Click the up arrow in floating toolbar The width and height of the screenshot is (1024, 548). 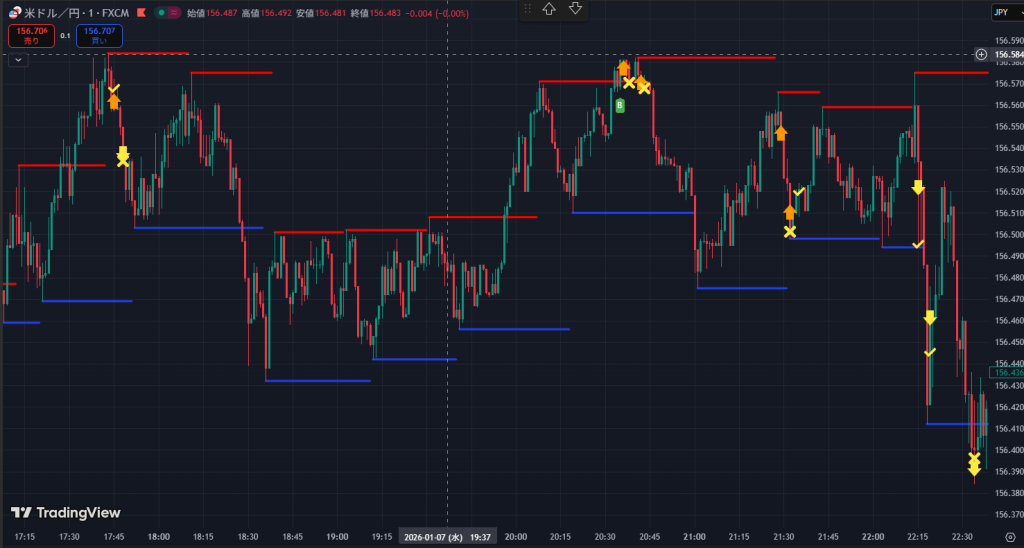[x=549, y=9]
